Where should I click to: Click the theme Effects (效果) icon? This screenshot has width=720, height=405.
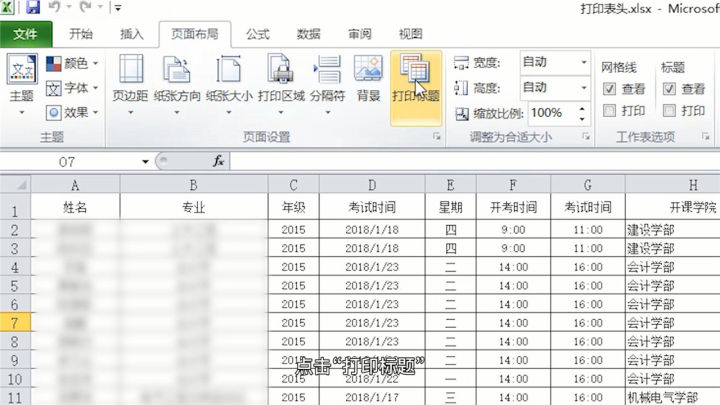[53, 112]
